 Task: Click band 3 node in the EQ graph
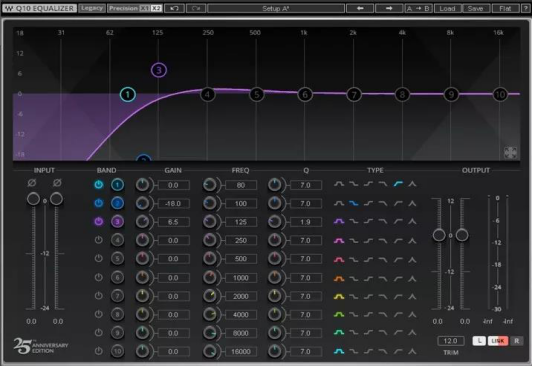click(x=159, y=70)
